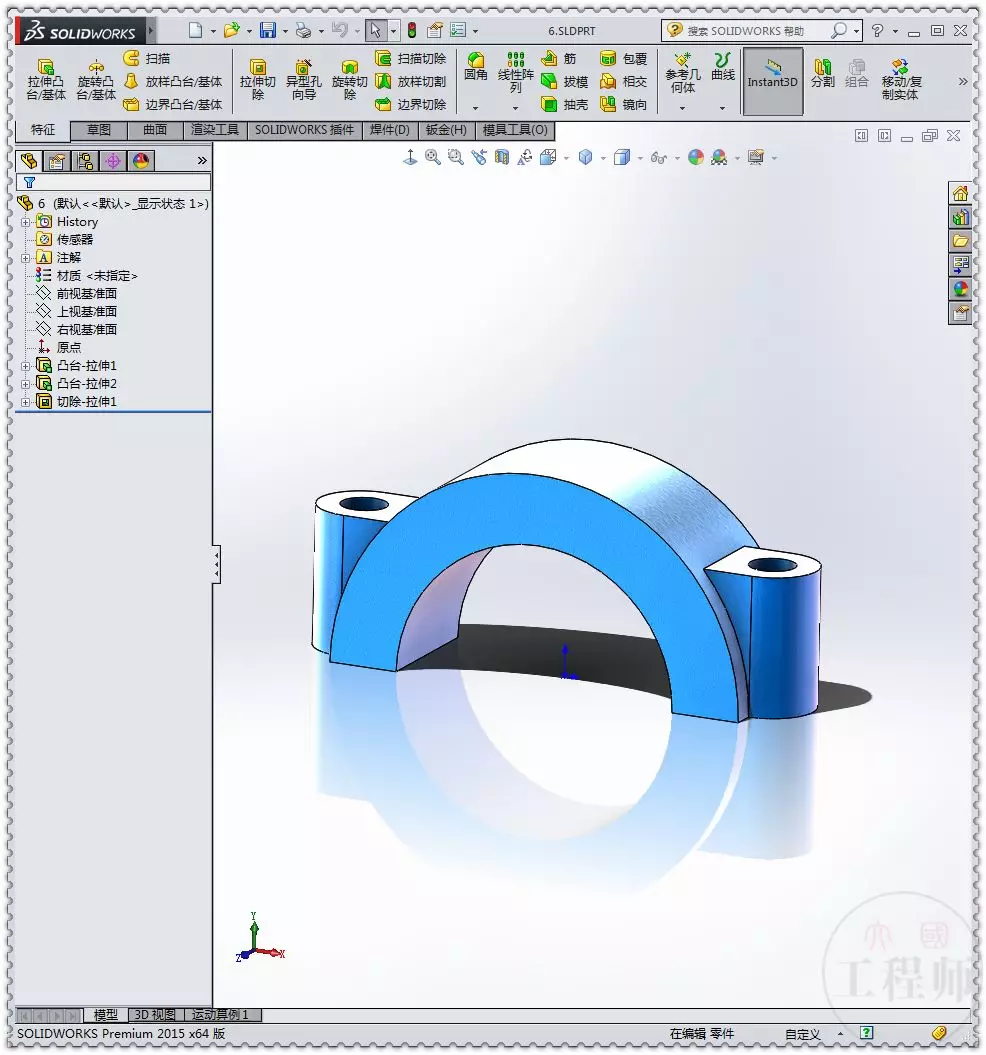Open Appearances color ball in task pane

[960, 289]
